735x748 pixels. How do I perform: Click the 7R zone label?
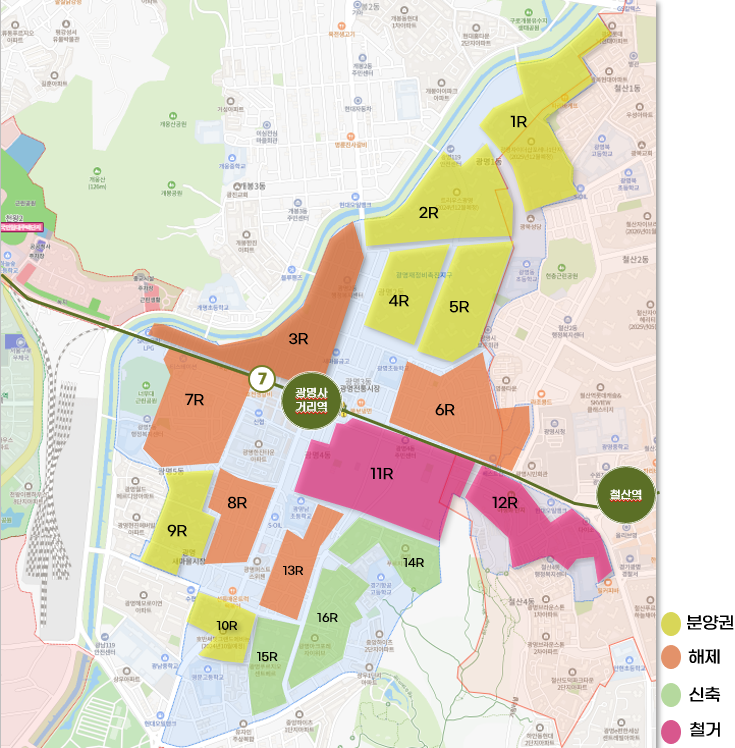coord(195,400)
